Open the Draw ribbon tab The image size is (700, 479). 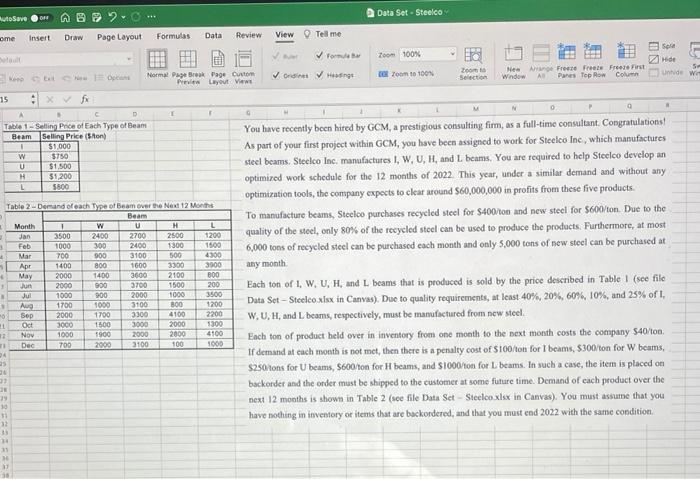tap(73, 37)
